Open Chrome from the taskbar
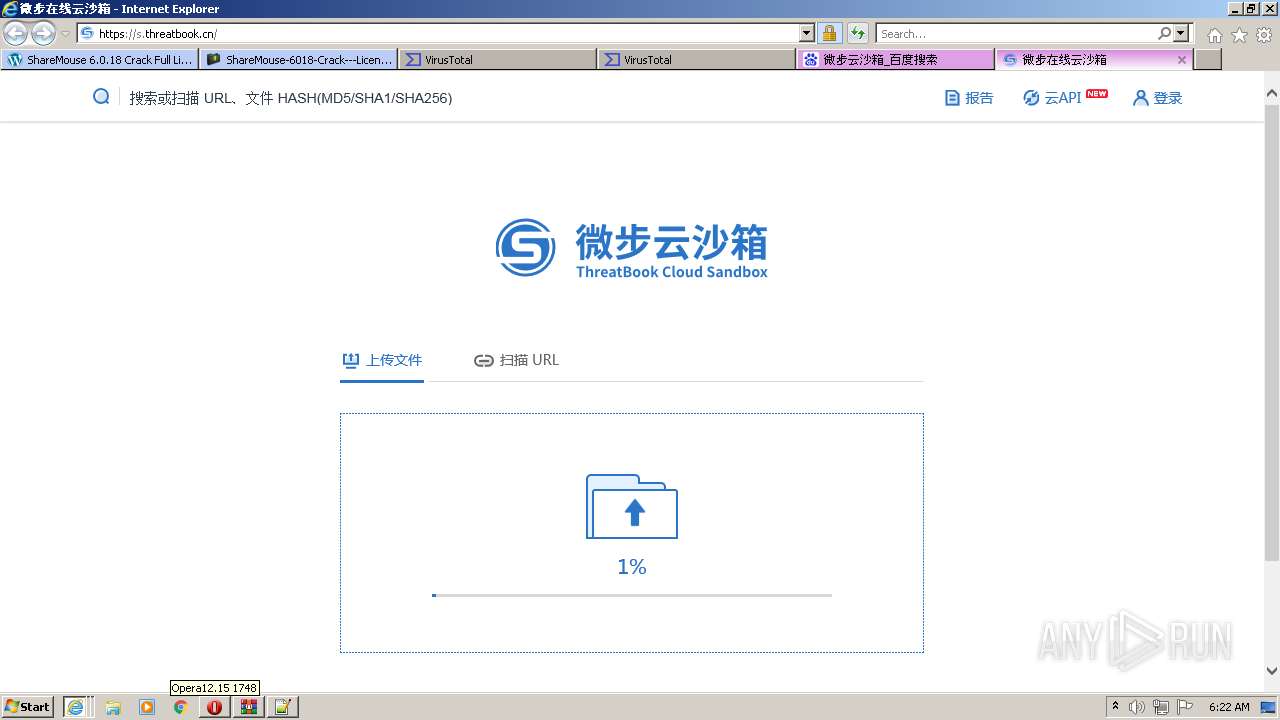The width and height of the screenshot is (1280, 720). pyautogui.click(x=181, y=707)
